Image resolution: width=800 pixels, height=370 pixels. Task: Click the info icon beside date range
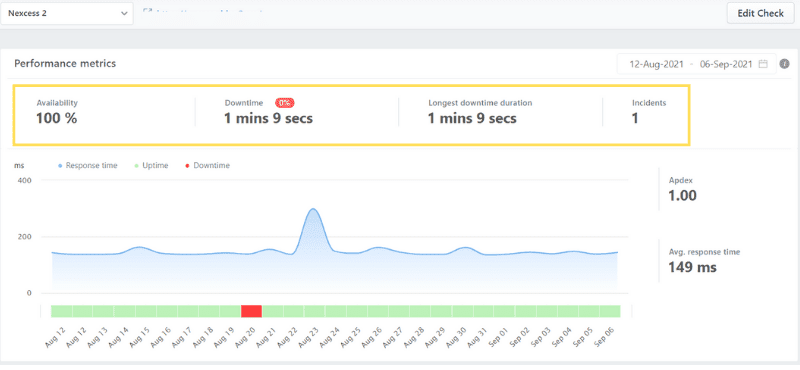(x=785, y=64)
